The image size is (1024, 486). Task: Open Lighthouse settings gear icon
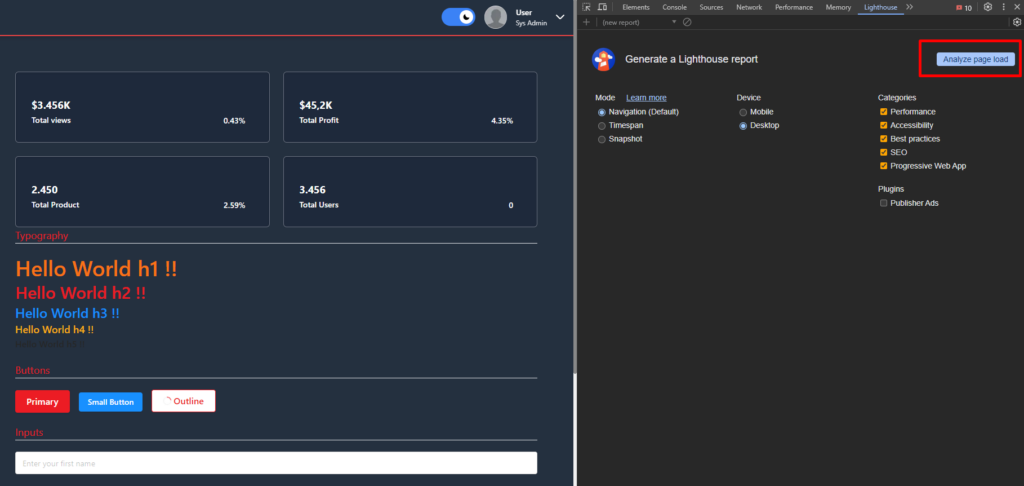click(x=1016, y=22)
